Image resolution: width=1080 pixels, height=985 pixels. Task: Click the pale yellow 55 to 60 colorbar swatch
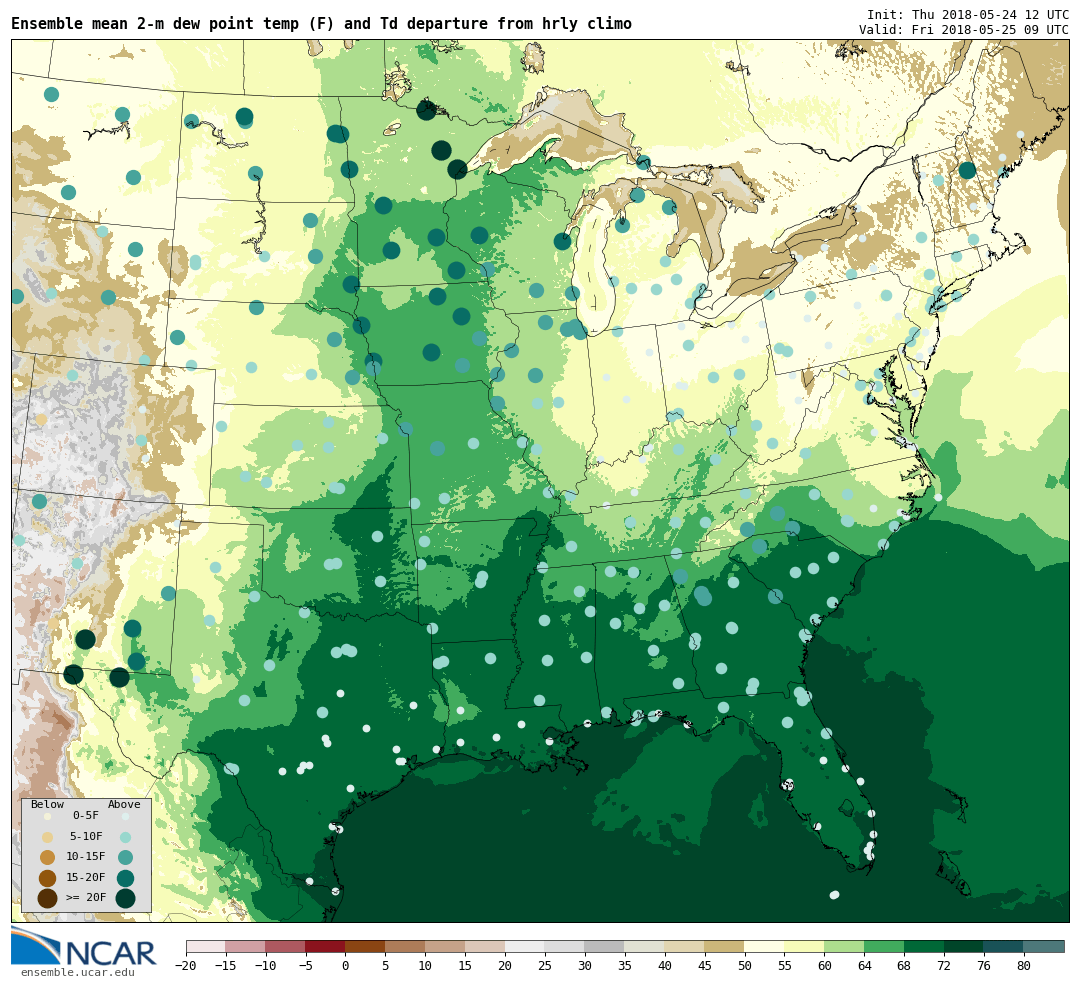click(x=804, y=946)
